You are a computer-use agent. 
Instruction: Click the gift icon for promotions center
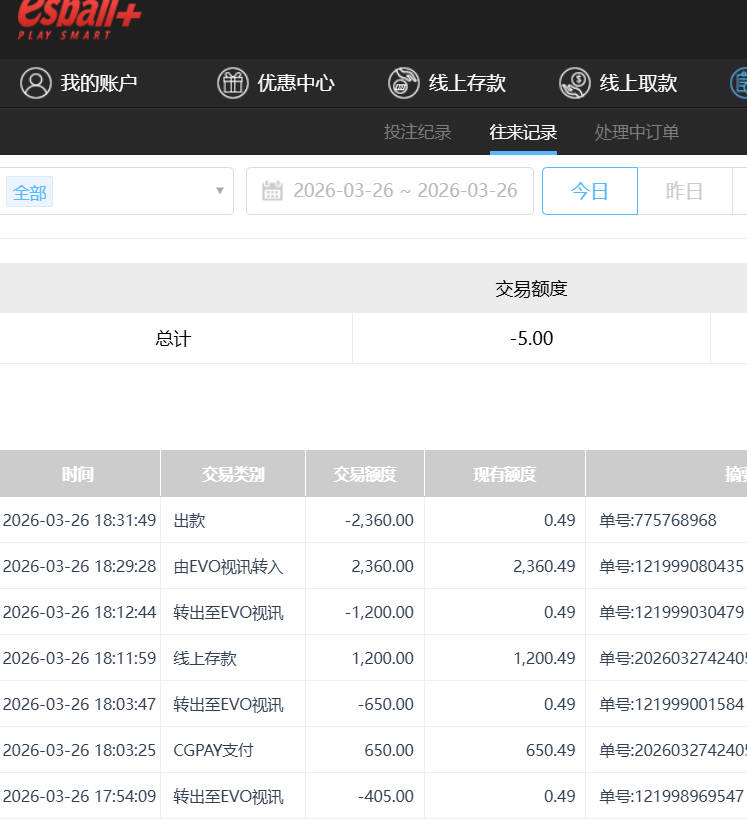point(233,83)
